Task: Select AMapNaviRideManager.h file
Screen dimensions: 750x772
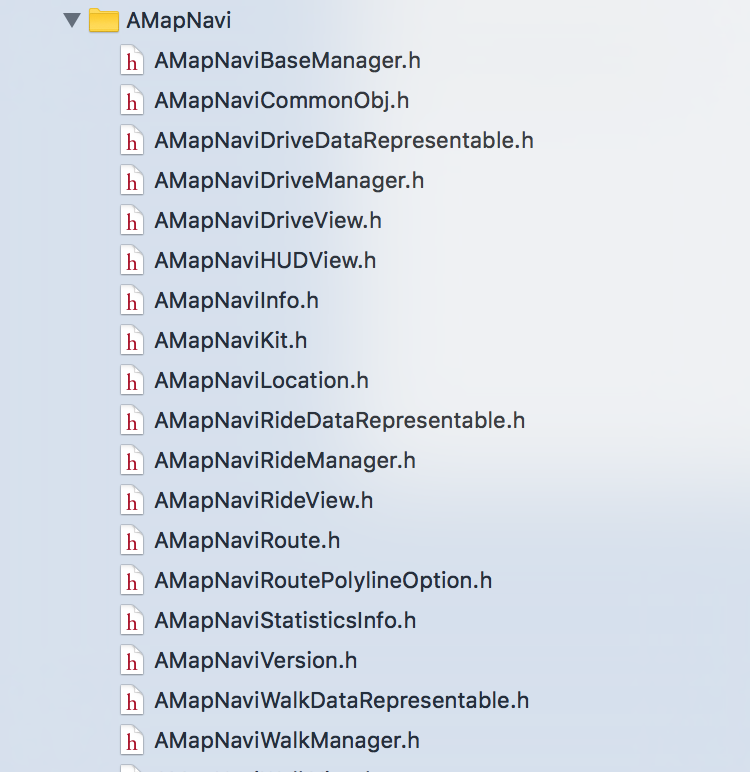Action: pos(285,460)
